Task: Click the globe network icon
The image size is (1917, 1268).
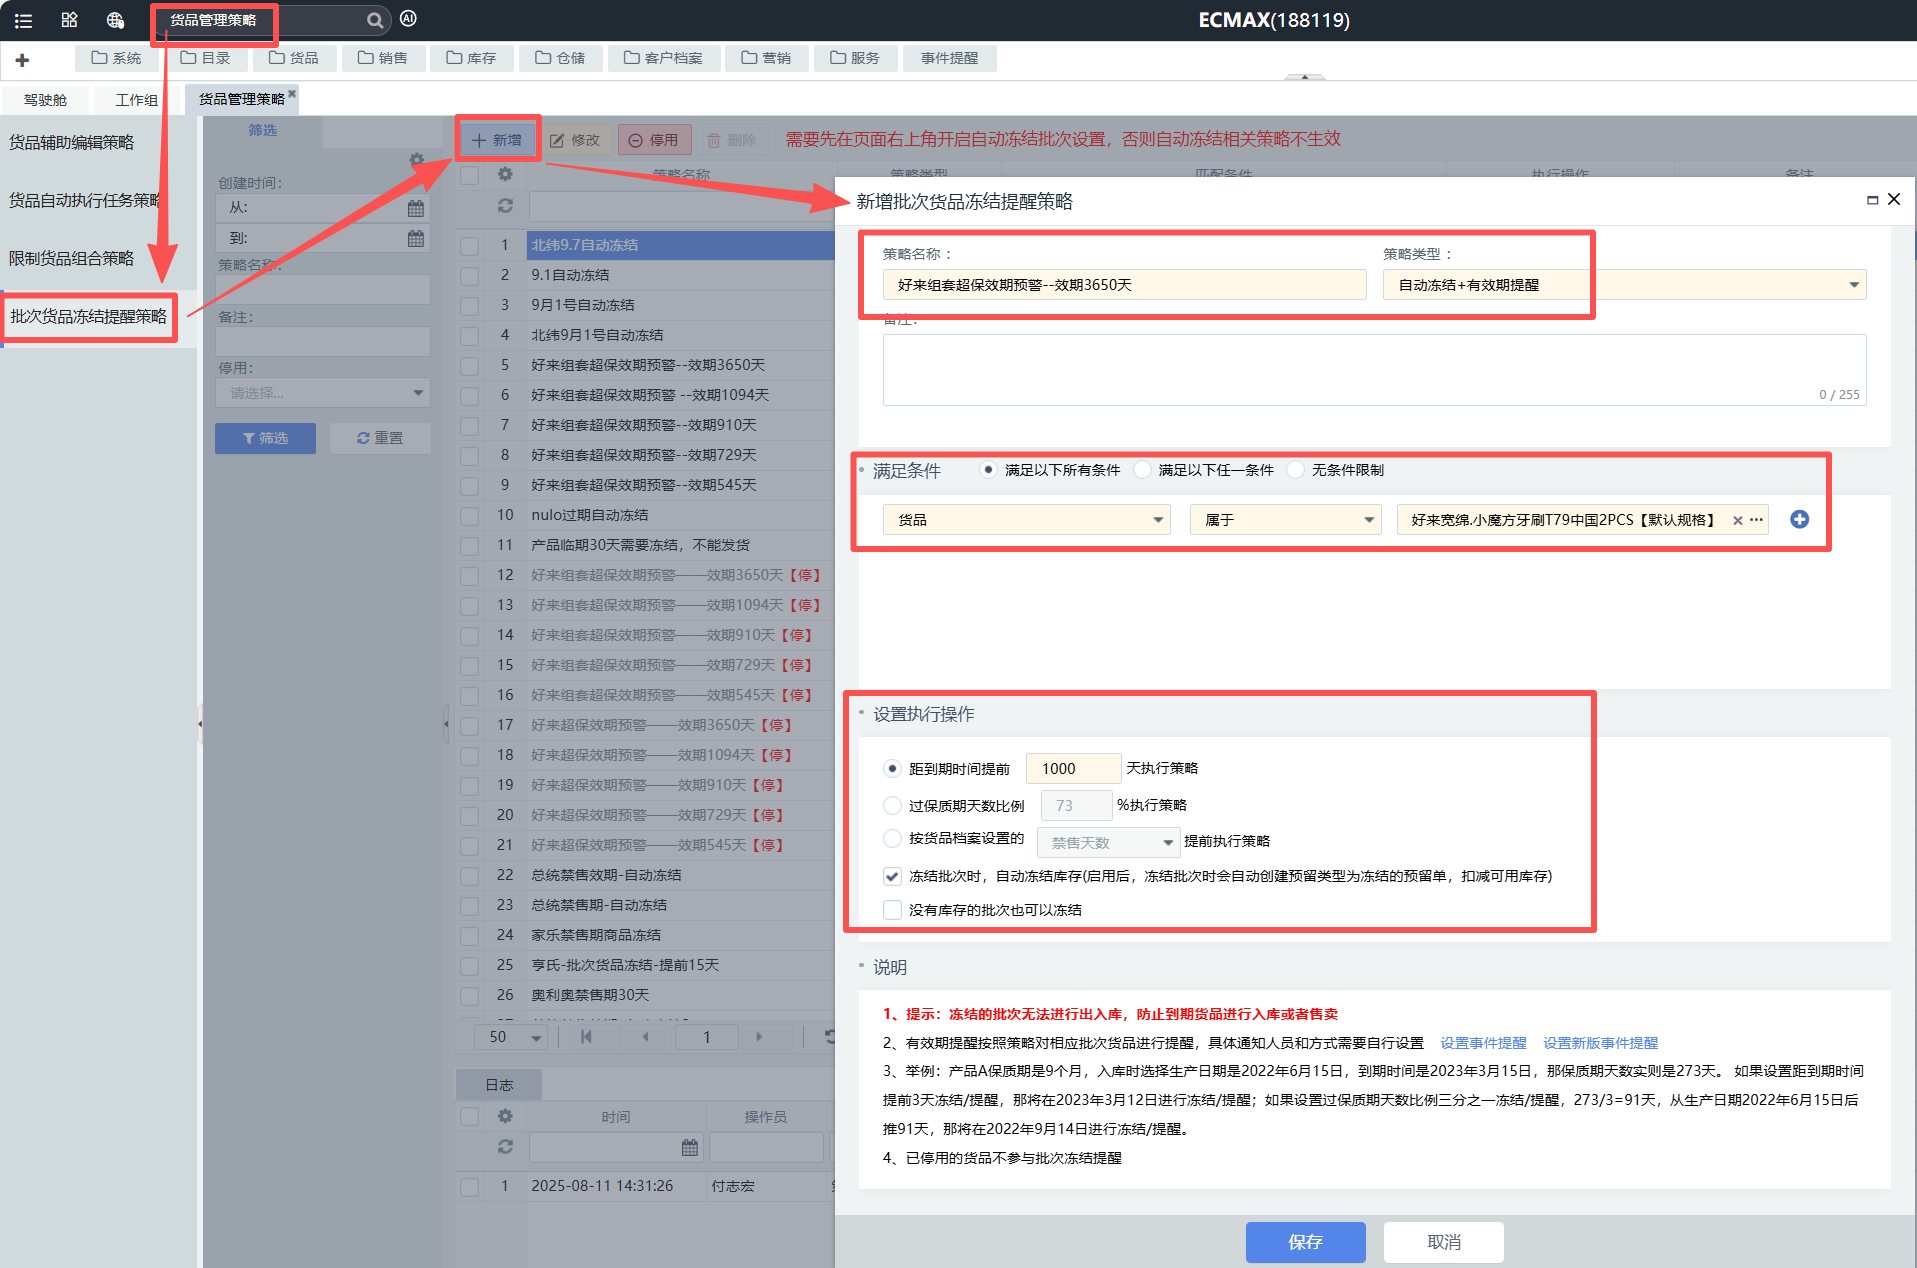Action: 115,20
